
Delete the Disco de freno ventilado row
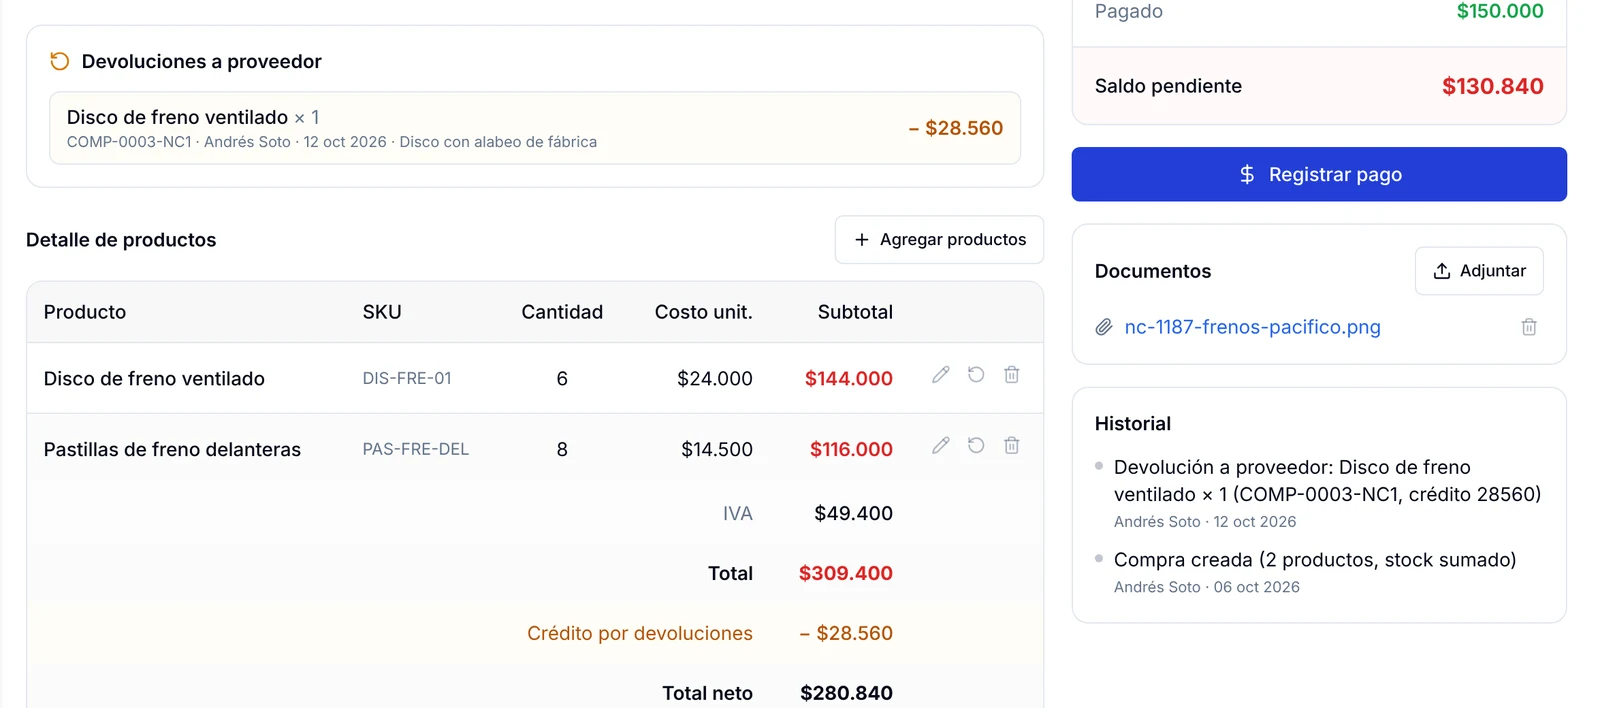tap(1012, 374)
